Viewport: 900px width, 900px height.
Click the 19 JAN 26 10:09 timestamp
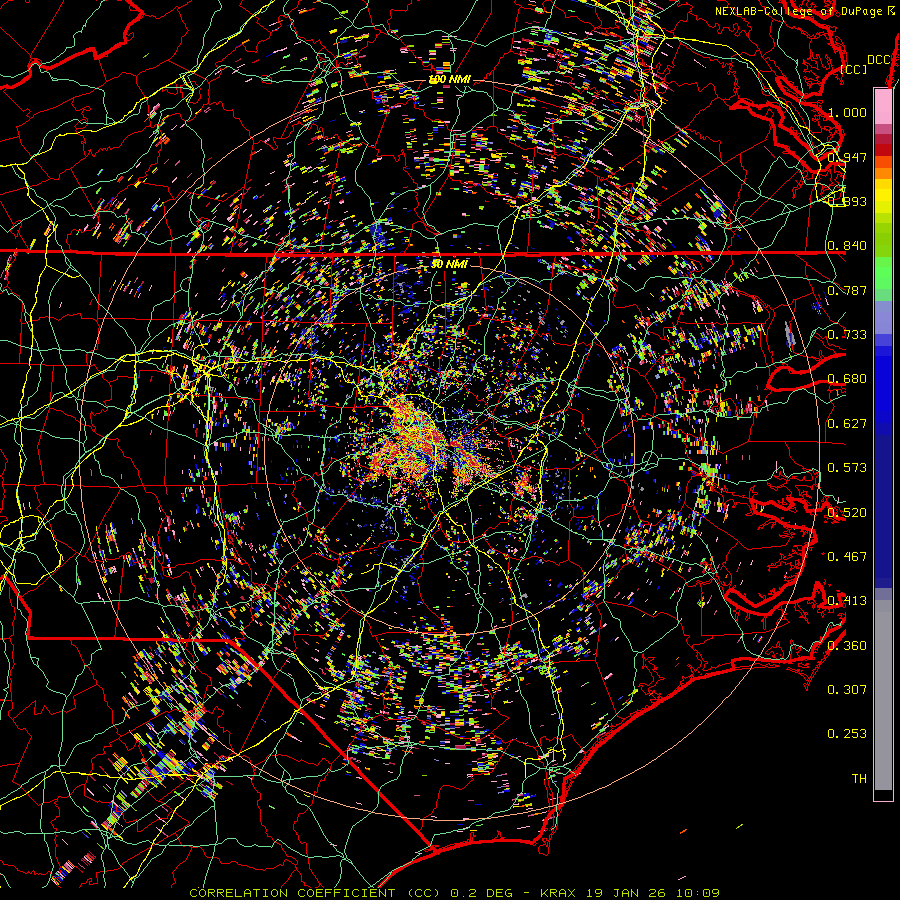click(x=652, y=893)
